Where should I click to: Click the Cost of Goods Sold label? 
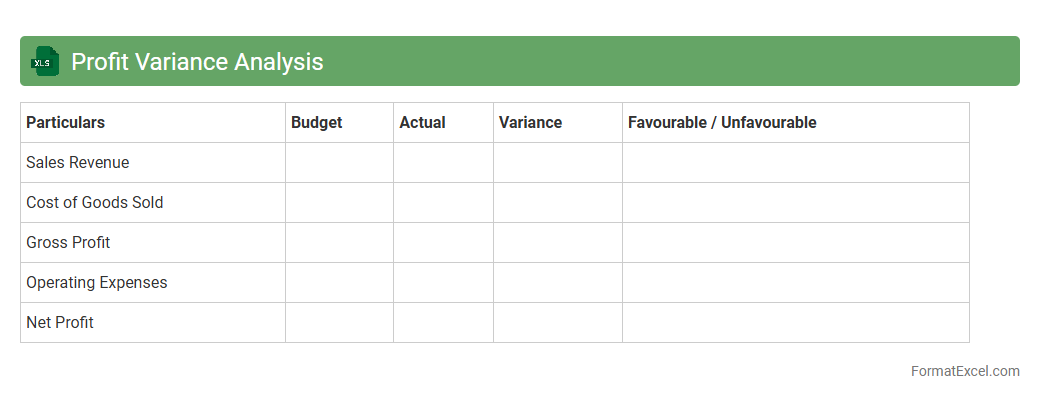[94, 202]
